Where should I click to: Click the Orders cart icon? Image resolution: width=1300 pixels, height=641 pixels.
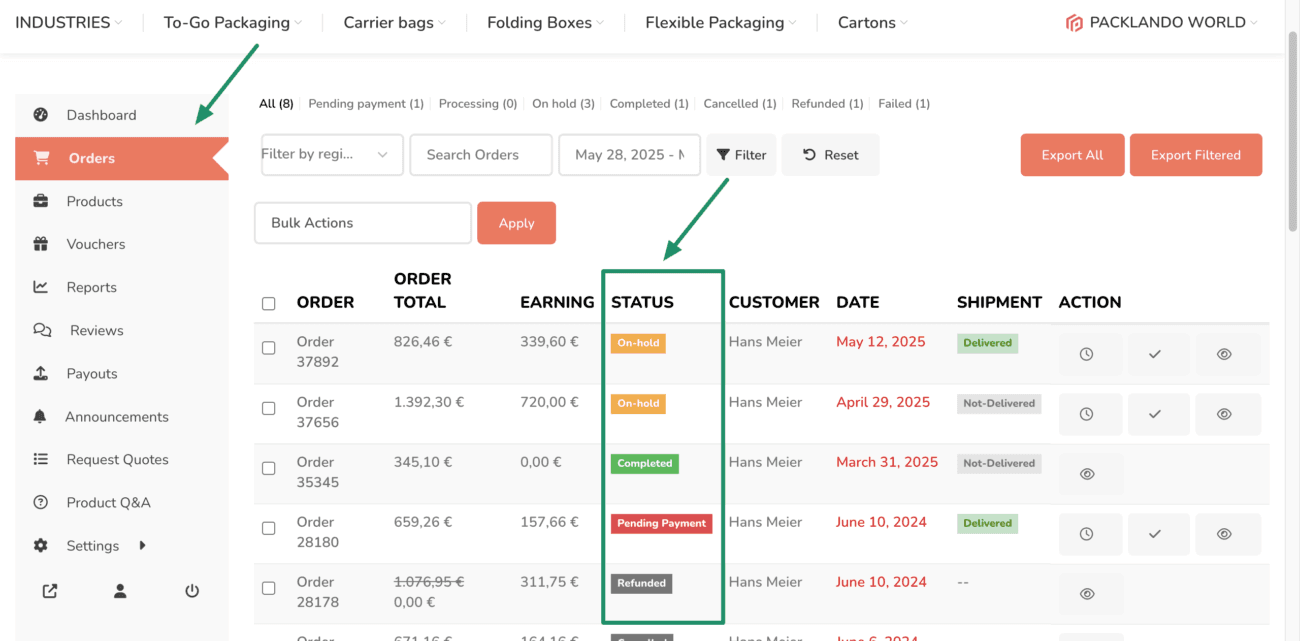(x=41, y=158)
